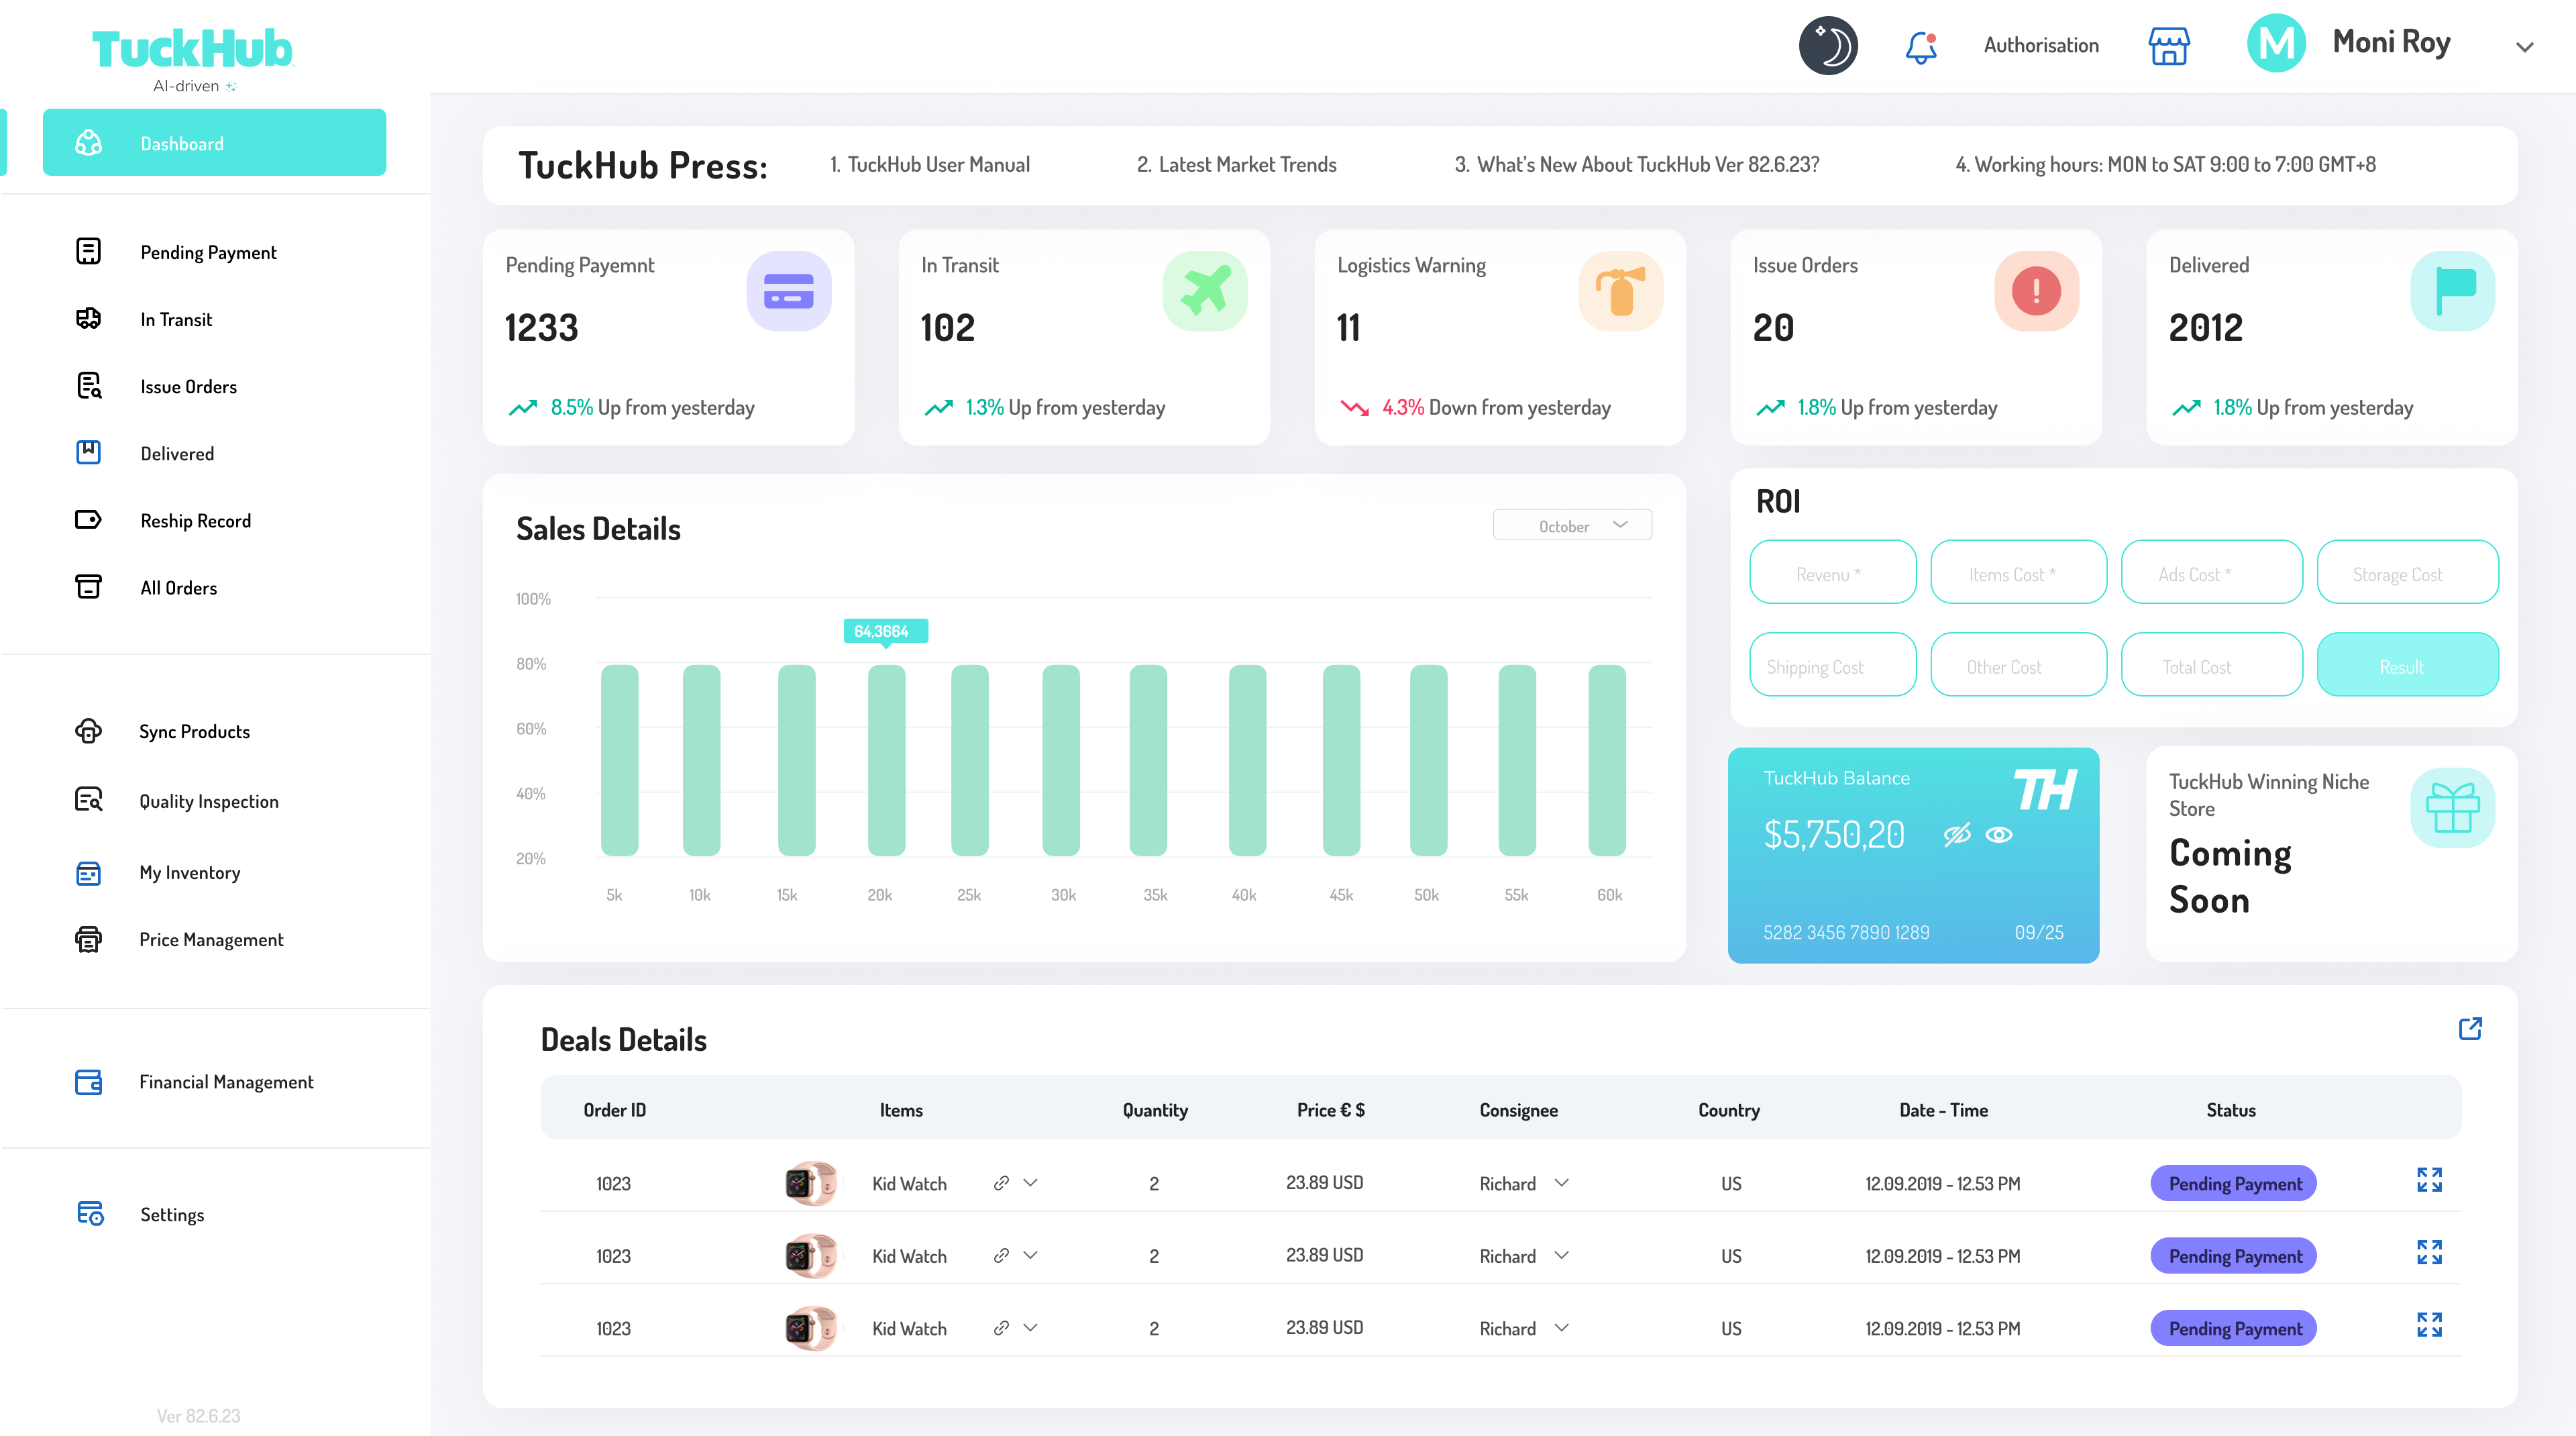
Task: Hide balance with crossed-eye icon
Action: click(x=1957, y=834)
